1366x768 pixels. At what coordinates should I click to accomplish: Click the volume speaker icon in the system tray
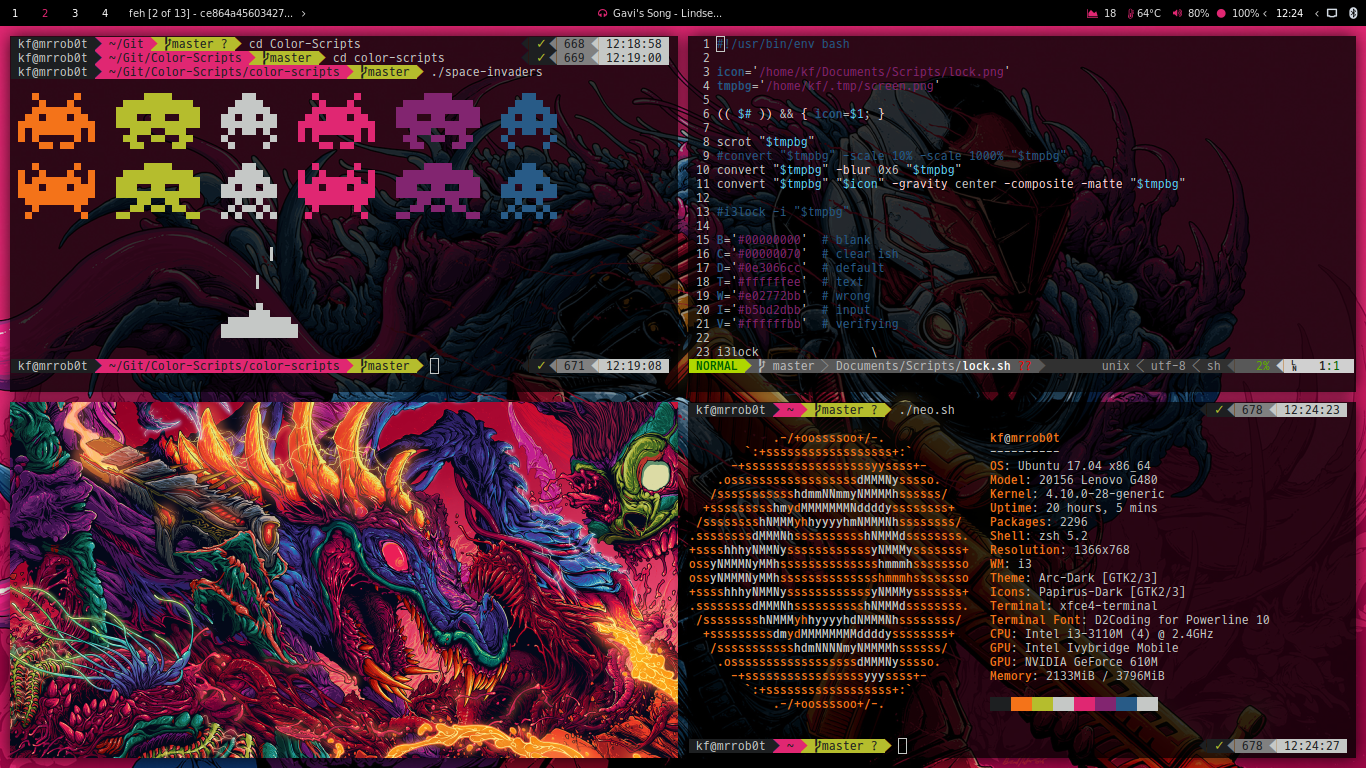(1176, 13)
